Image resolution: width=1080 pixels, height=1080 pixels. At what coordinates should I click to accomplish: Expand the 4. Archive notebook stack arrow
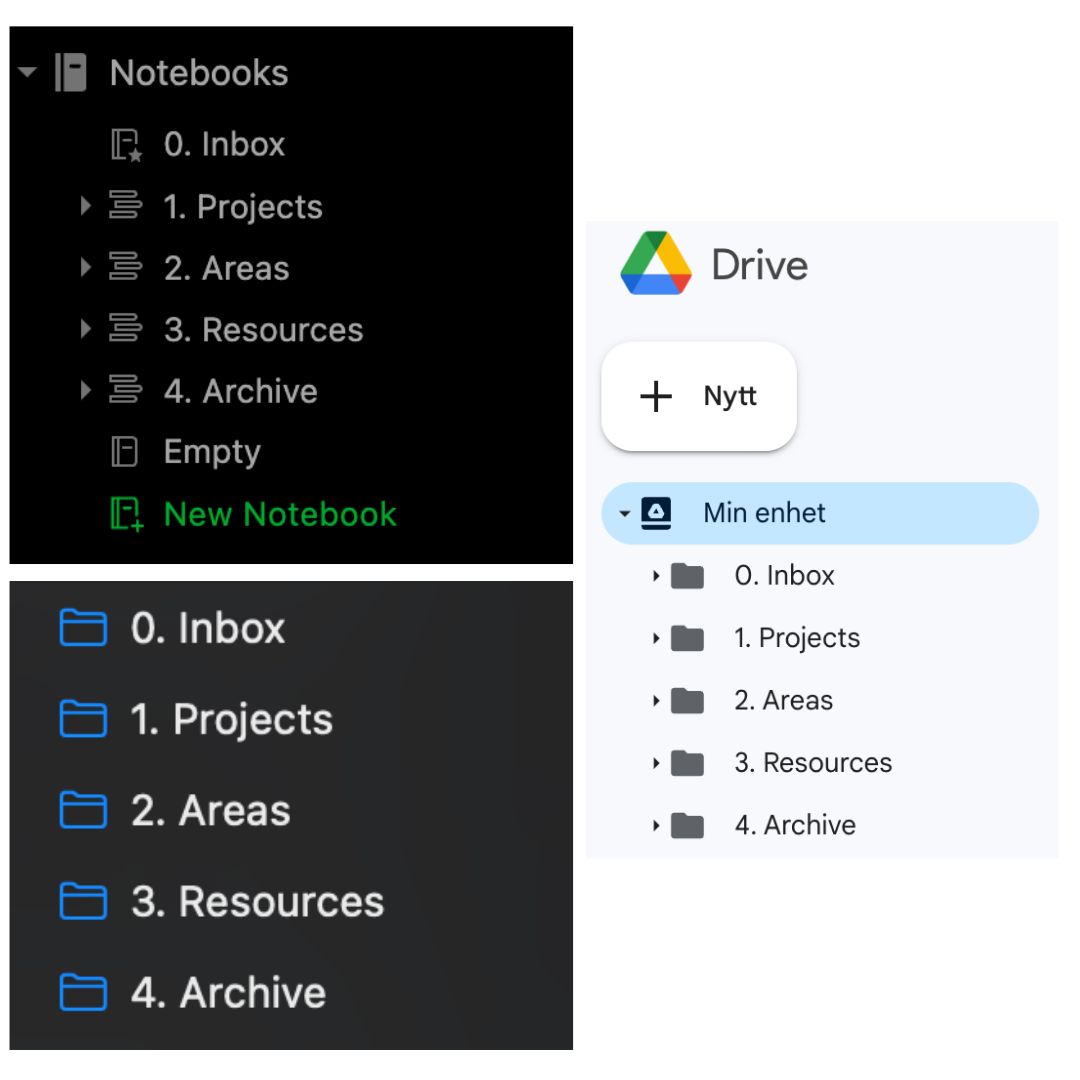coord(86,390)
